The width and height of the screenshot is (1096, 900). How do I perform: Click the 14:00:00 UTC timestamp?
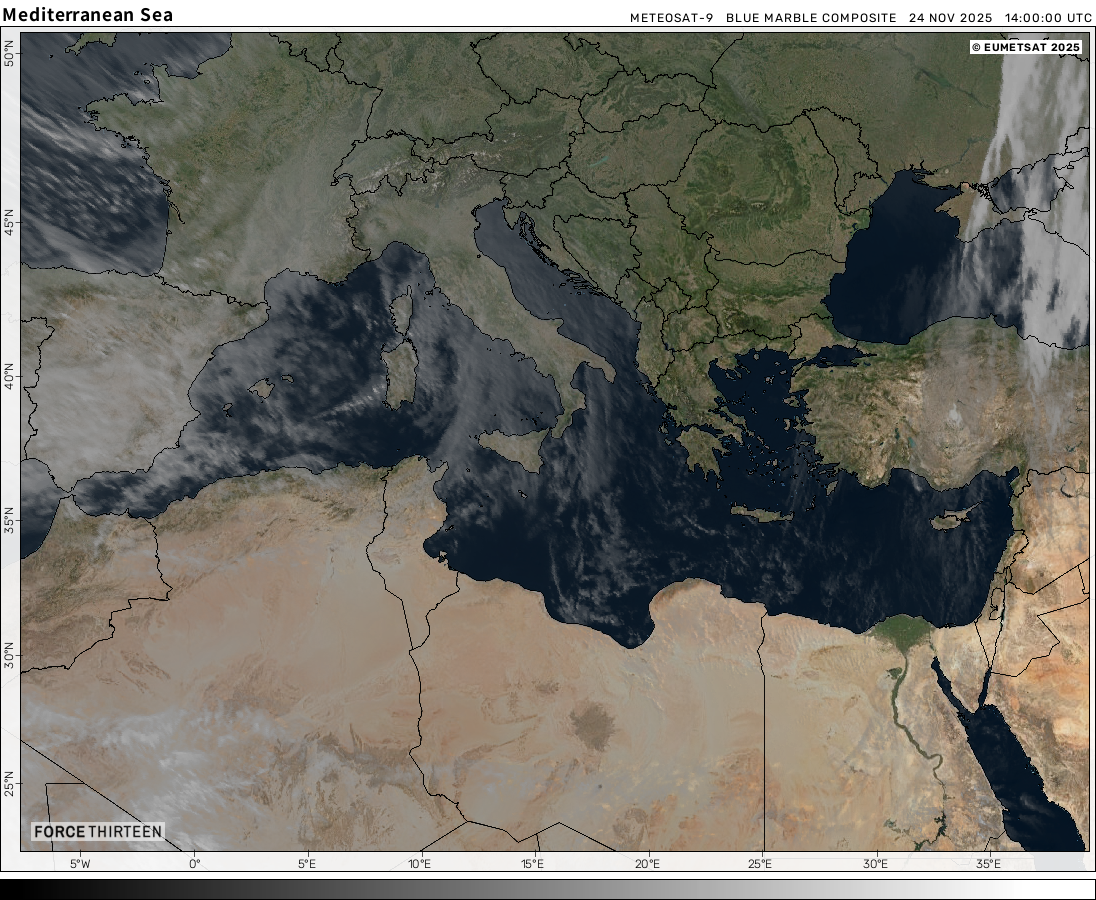[x=1048, y=18]
